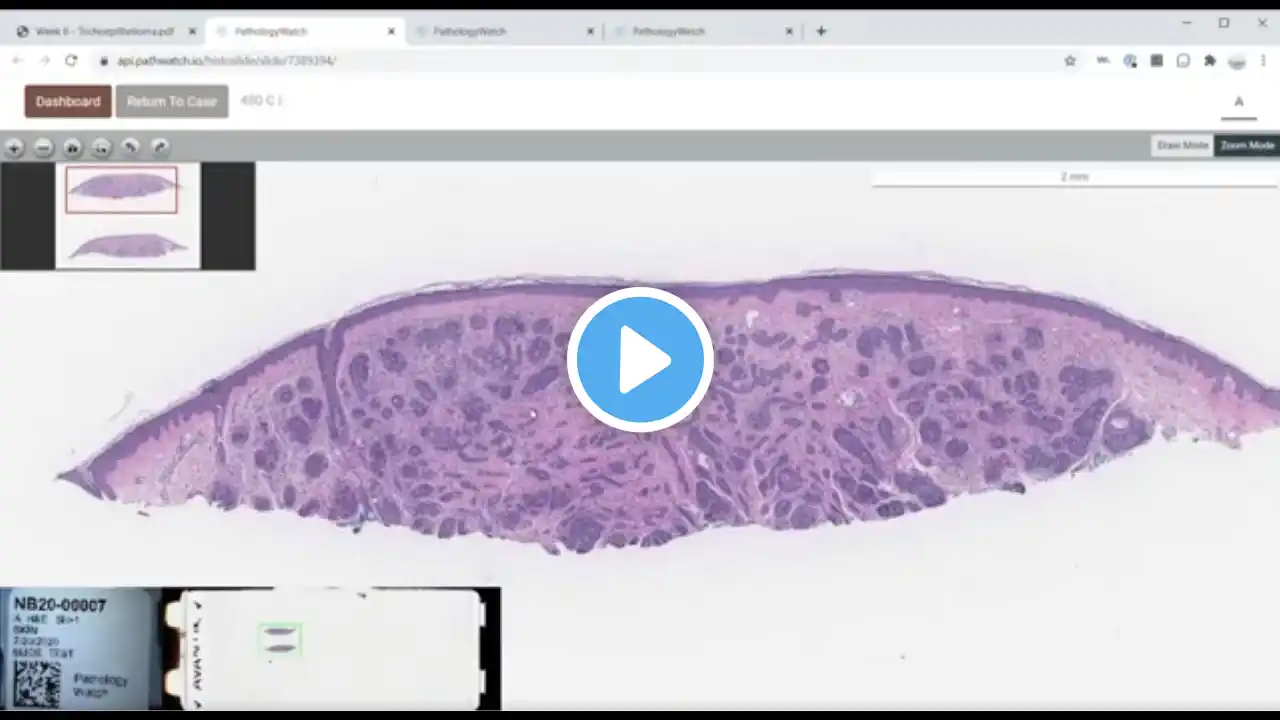Open the browser profile avatar menu
Viewport: 1280px width, 720px height.
pyautogui.click(x=1237, y=61)
